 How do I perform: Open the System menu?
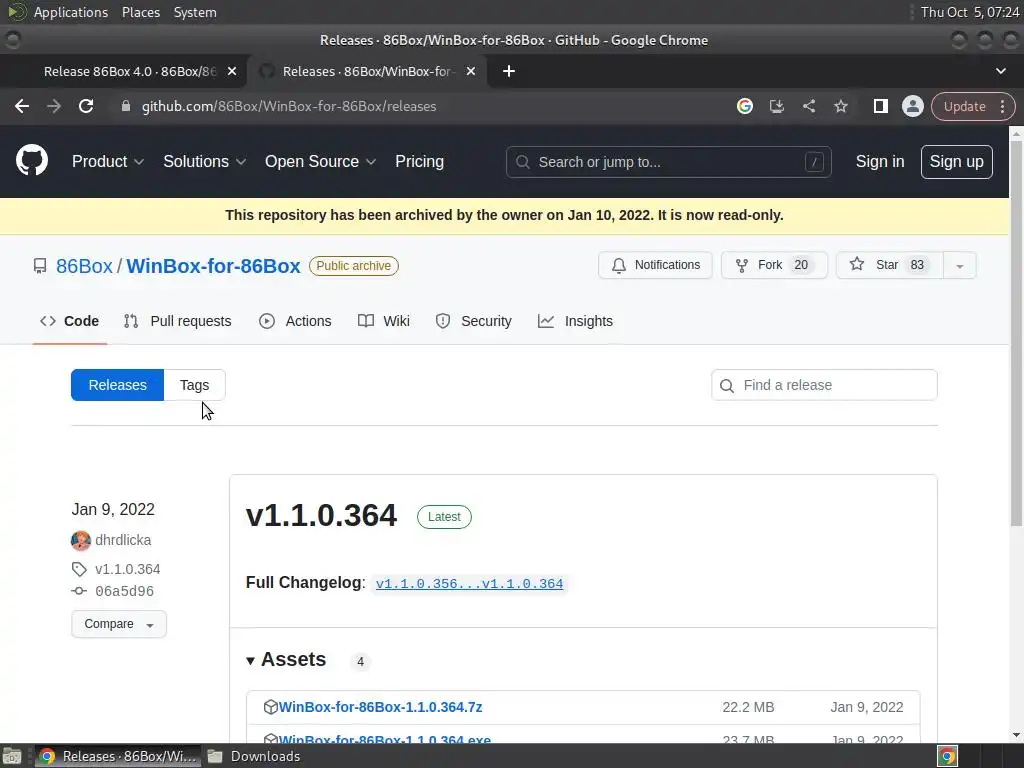pos(195,12)
